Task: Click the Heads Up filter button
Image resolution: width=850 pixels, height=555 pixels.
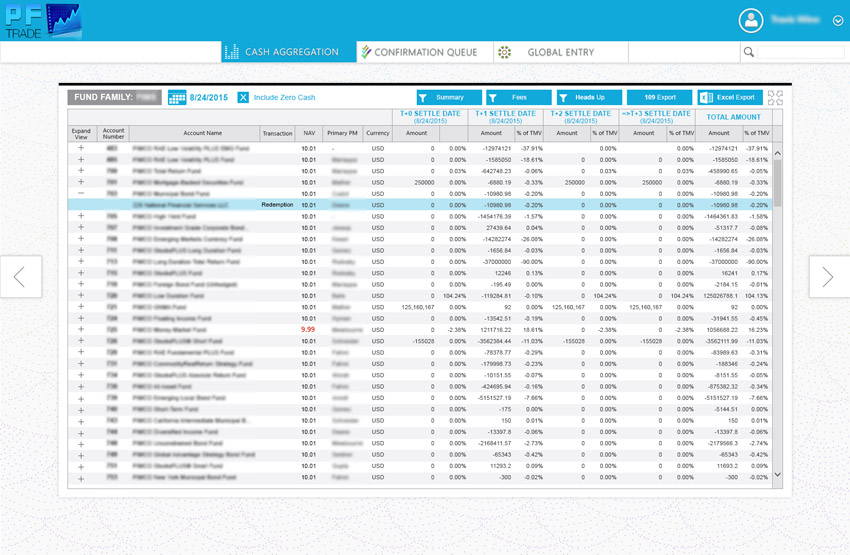Action: pyautogui.click(x=588, y=98)
